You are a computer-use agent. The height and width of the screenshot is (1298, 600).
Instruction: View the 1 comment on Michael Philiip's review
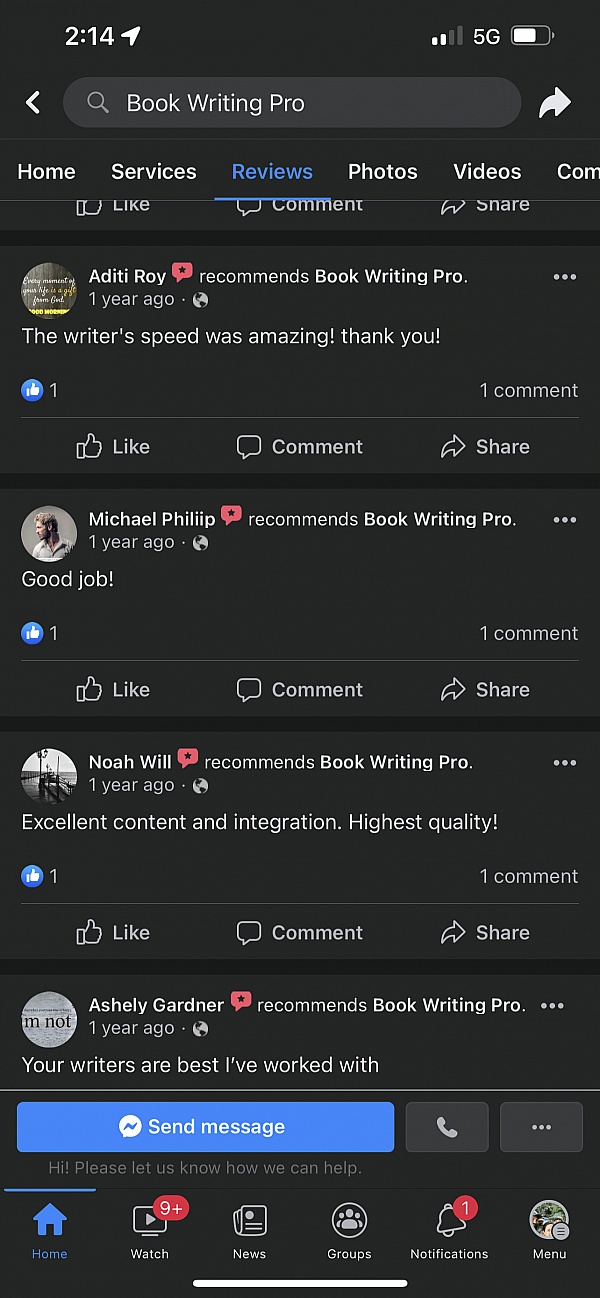click(529, 633)
